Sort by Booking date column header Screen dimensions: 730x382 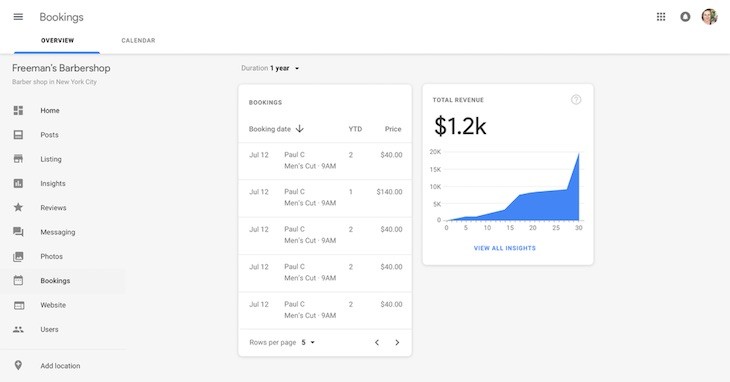(x=270, y=129)
